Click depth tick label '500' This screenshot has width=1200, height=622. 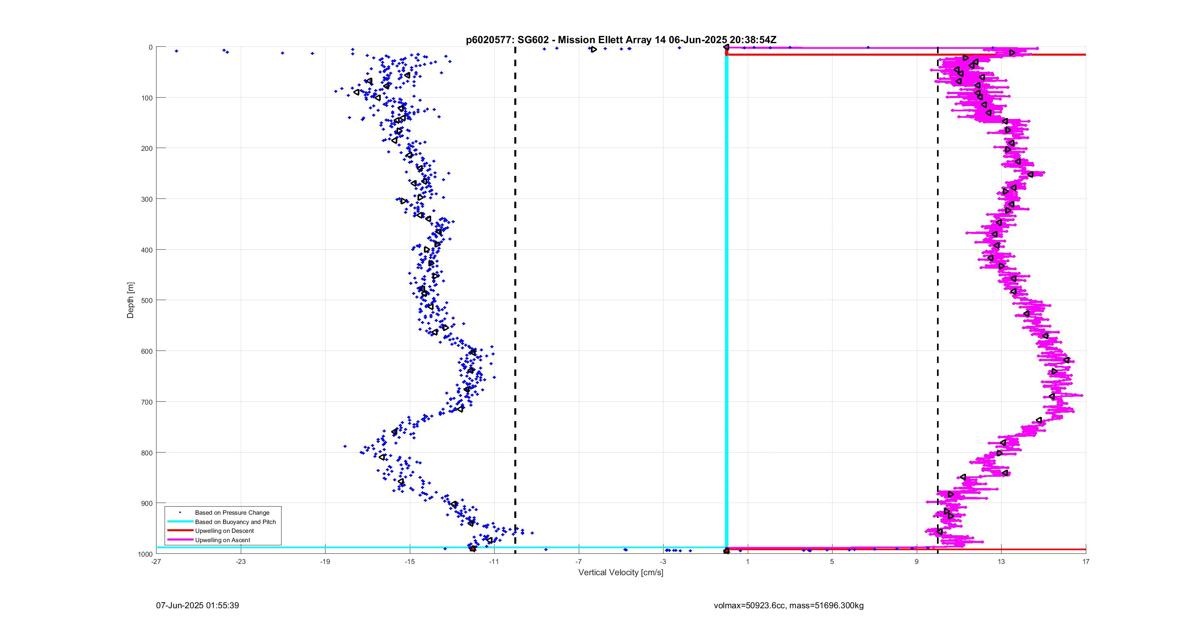146,300
